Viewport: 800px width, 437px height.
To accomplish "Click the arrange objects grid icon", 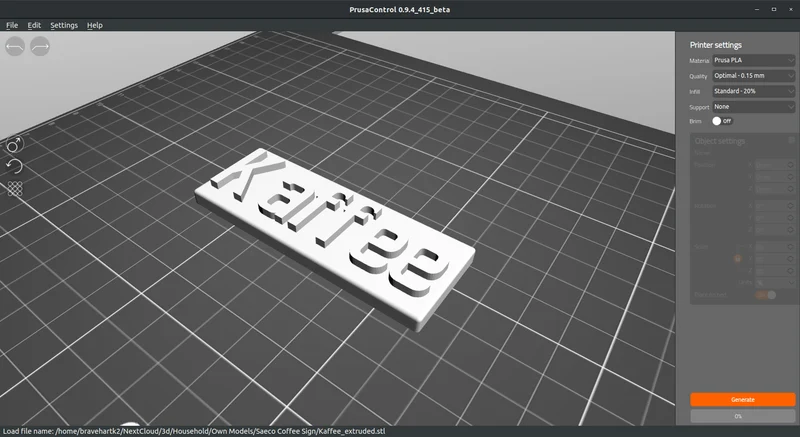I will (15, 189).
